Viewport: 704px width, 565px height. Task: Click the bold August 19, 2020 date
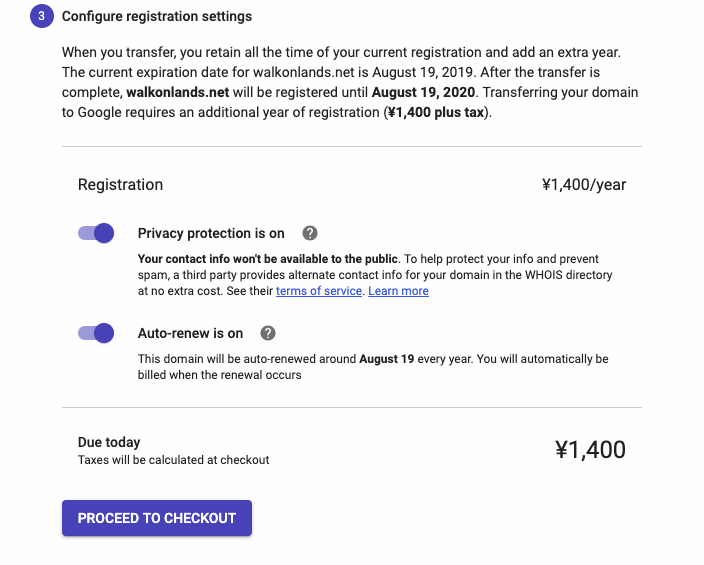coord(423,92)
